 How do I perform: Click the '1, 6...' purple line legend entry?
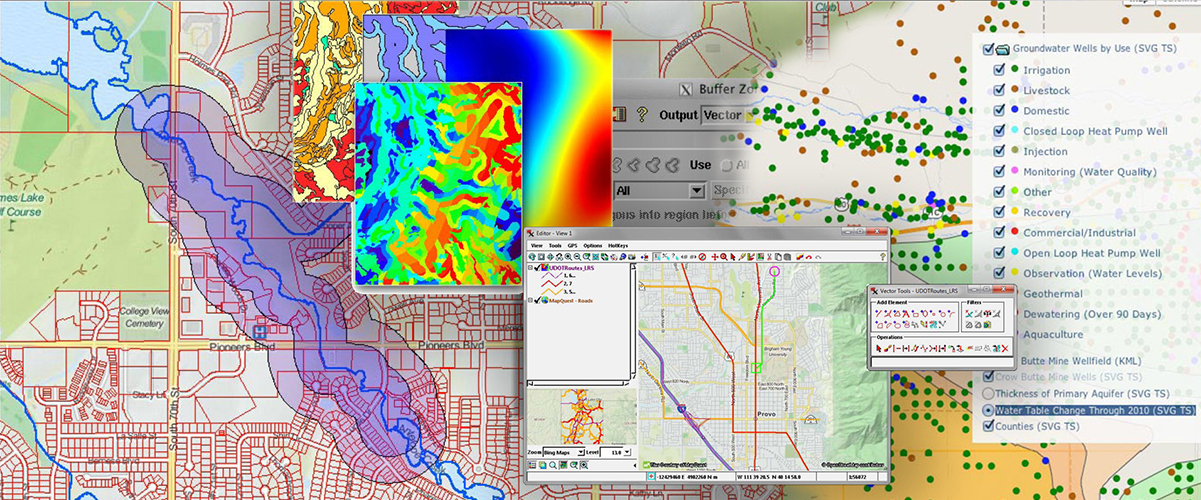559,275
